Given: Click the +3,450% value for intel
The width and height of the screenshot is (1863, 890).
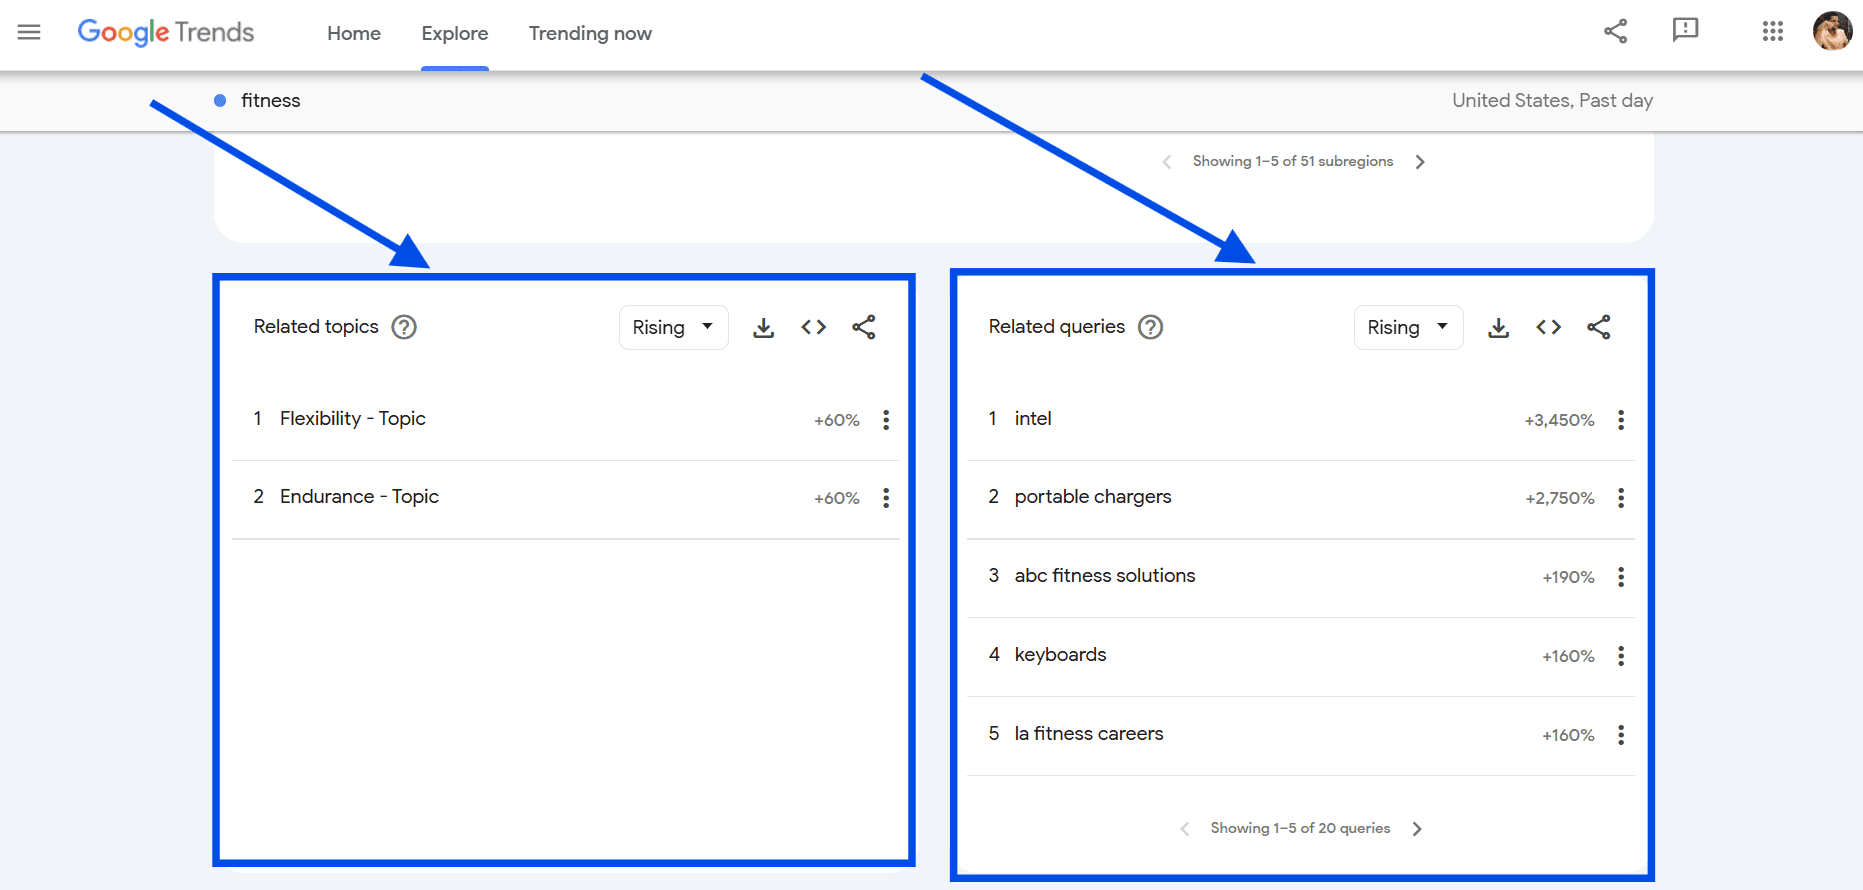Looking at the screenshot, I should coord(1559,420).
